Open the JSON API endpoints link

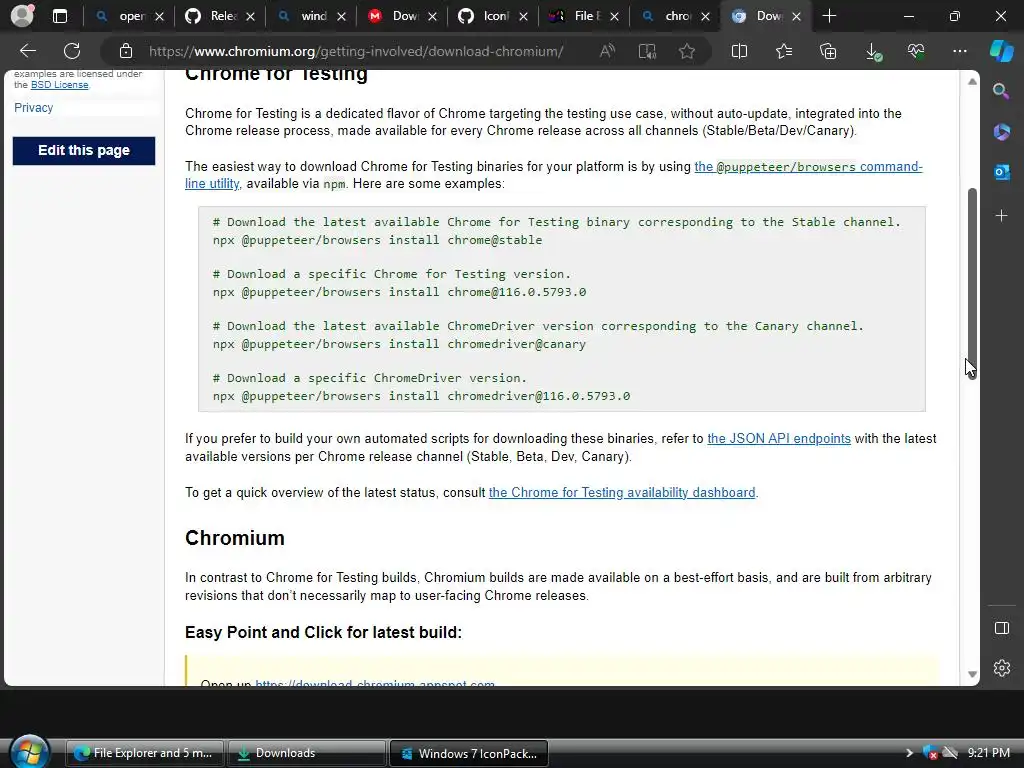point(778,438)
